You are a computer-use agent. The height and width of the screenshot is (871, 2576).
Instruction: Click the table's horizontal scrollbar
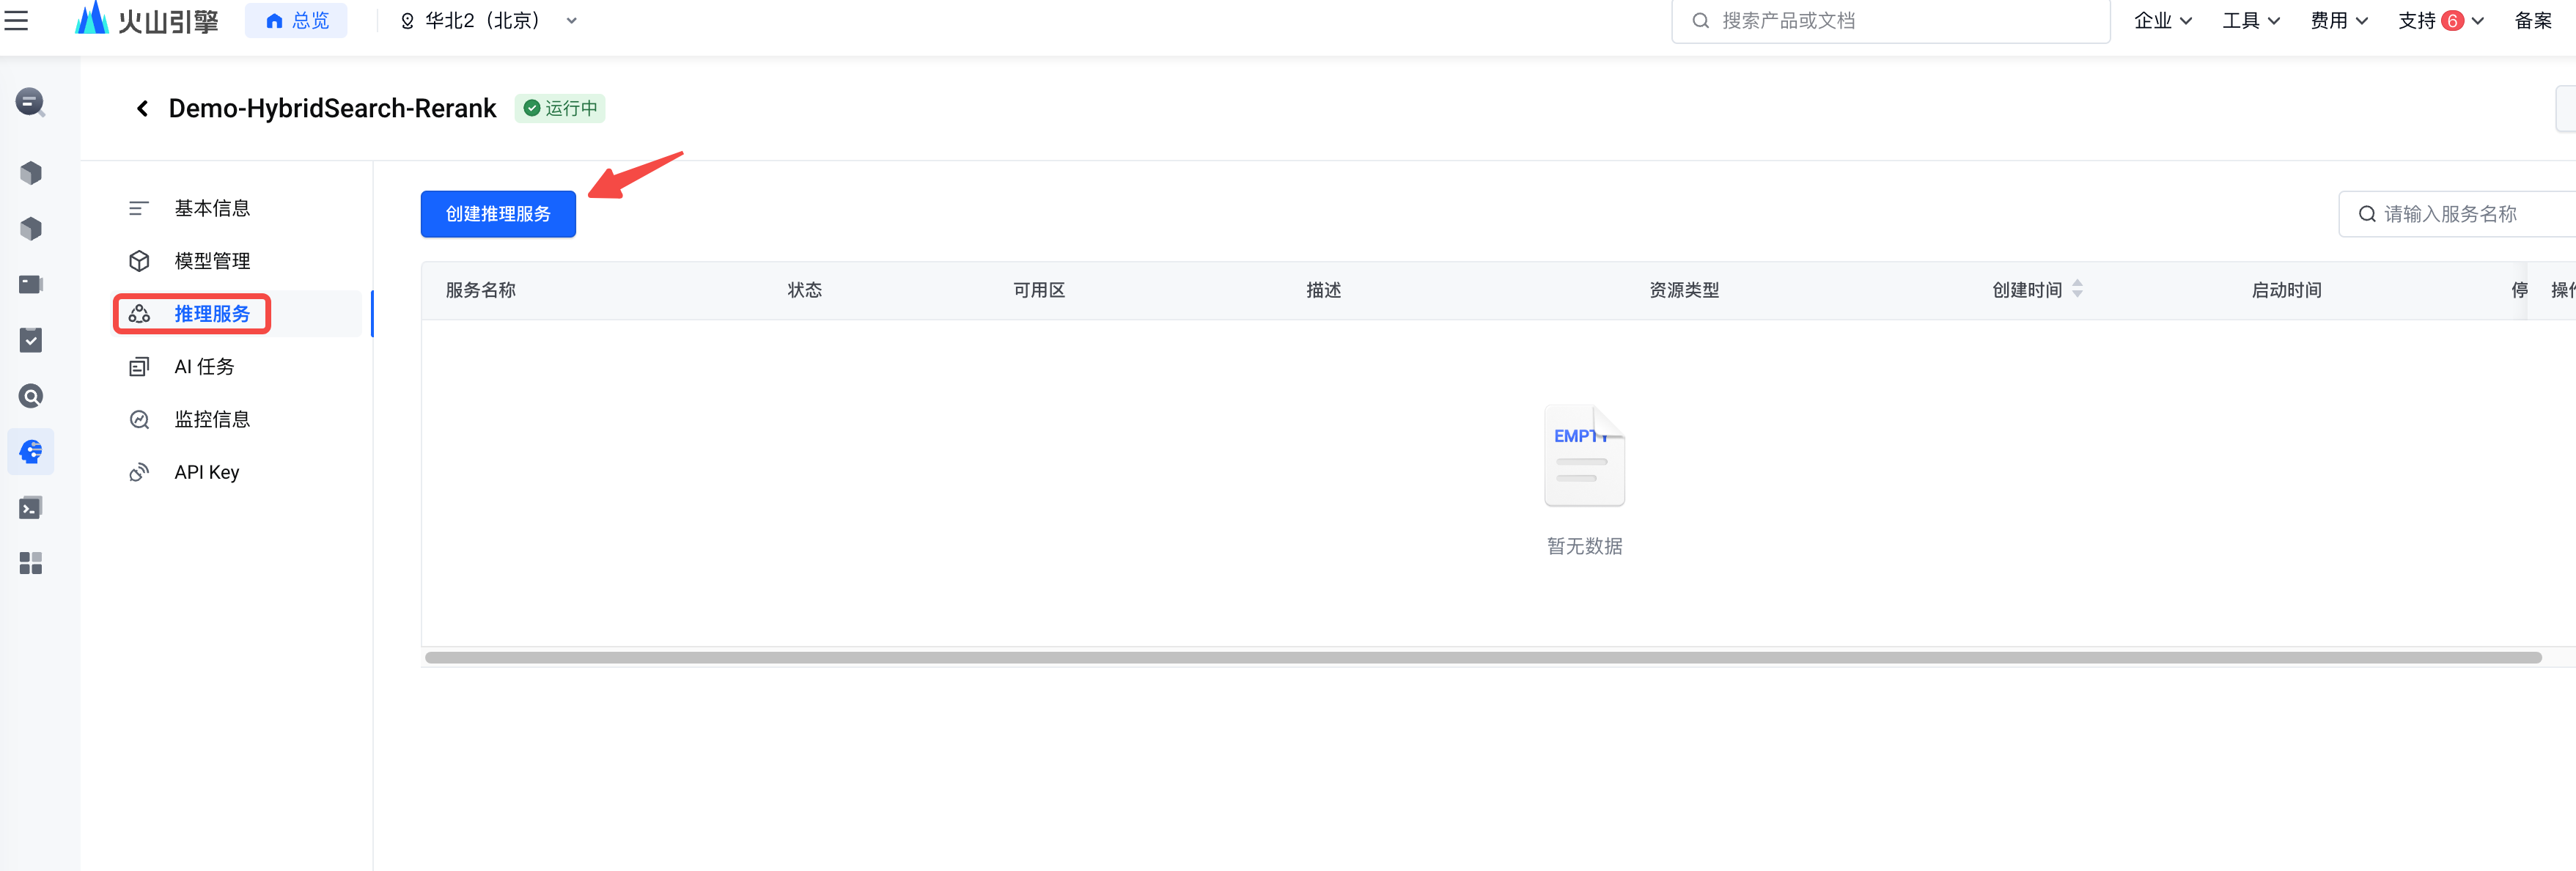coord(1482,658)
